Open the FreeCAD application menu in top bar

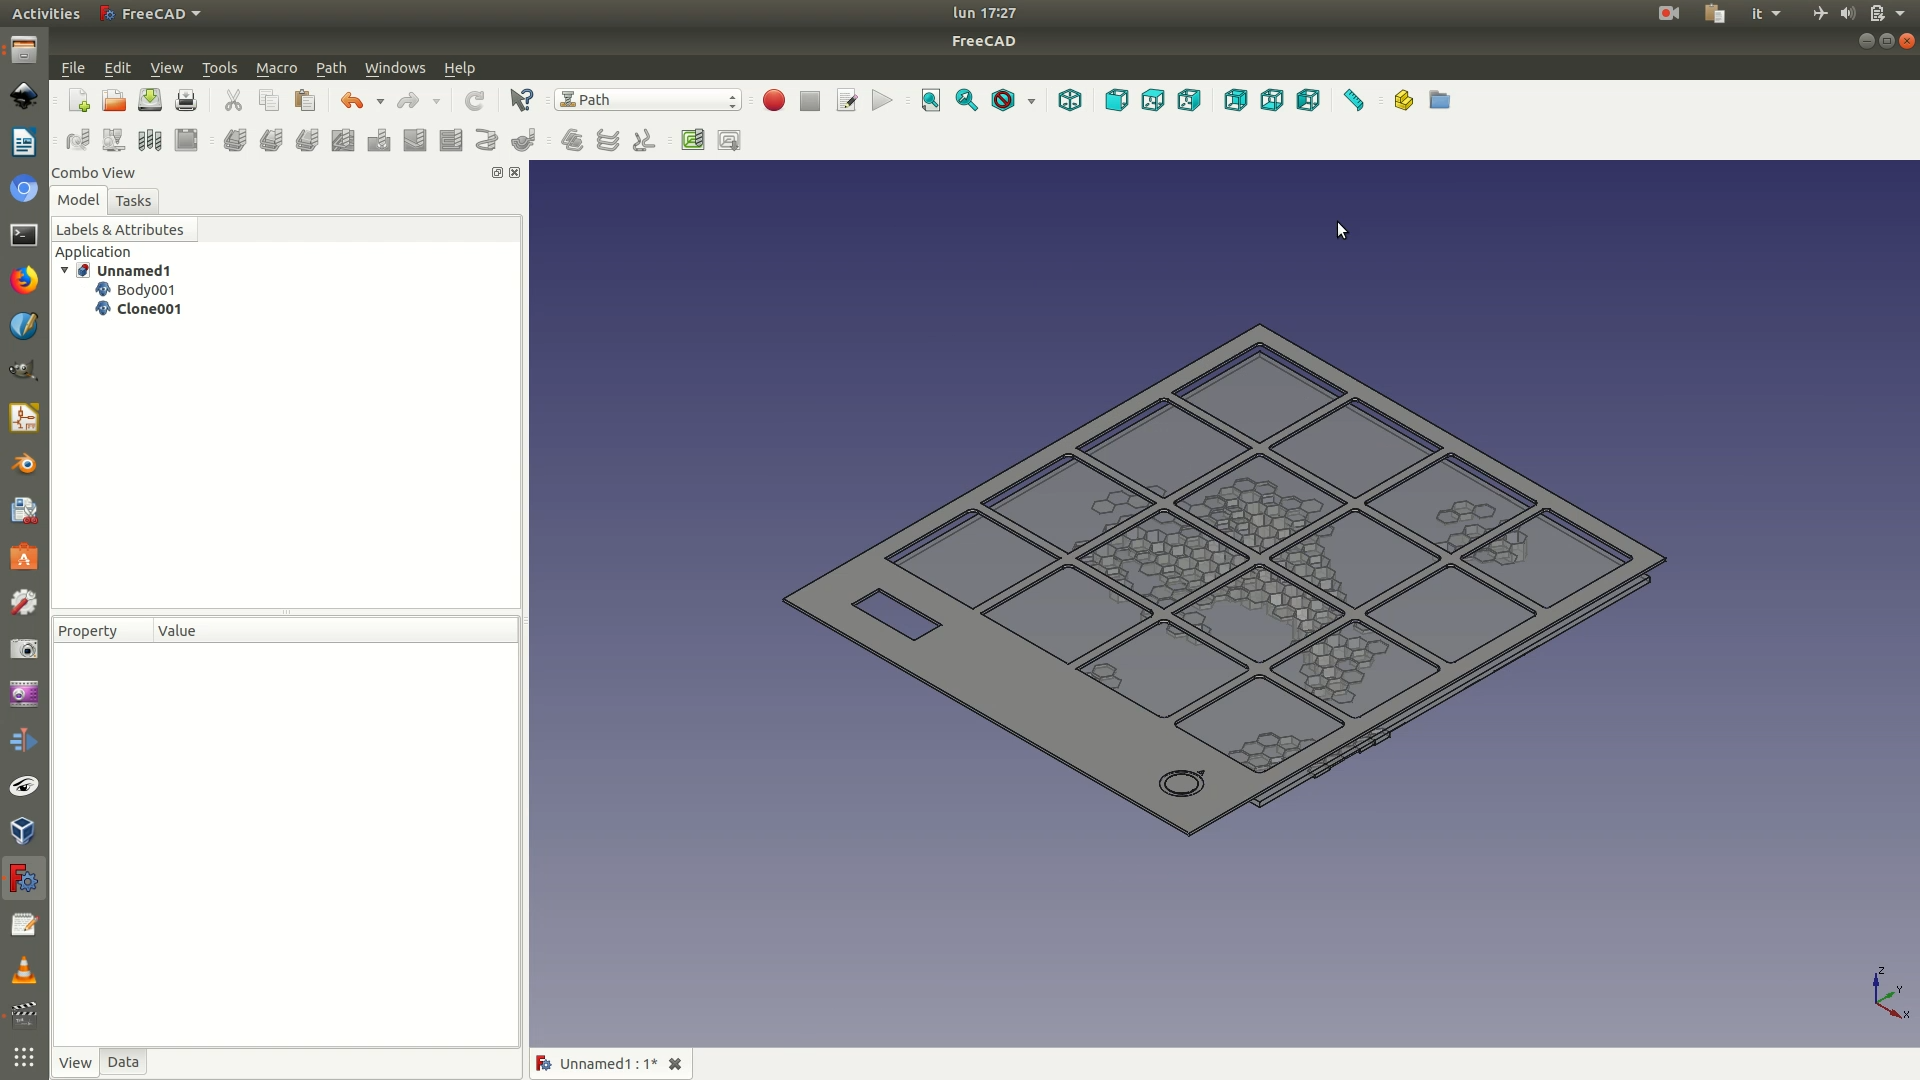[151, 13]
